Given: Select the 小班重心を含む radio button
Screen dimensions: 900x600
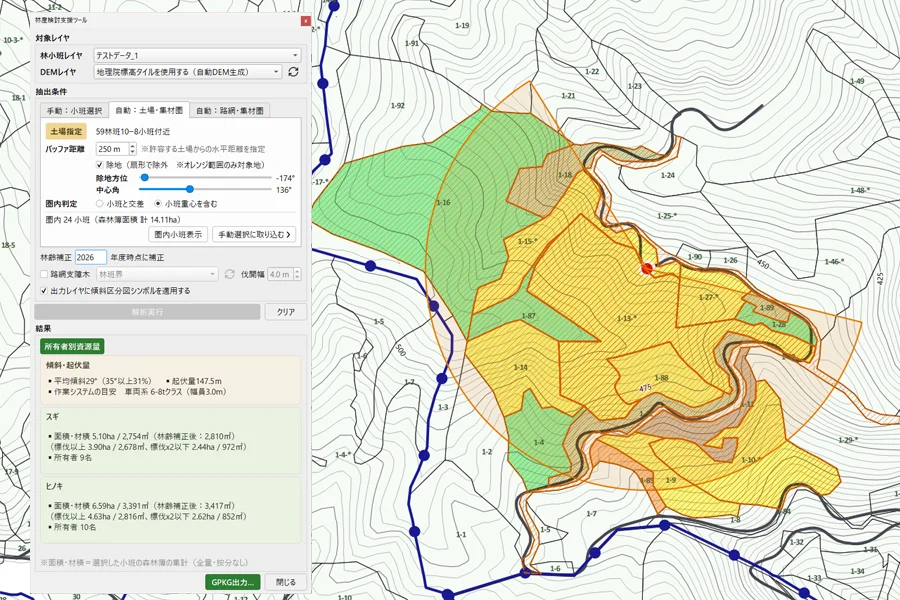Looking at the screenshot, I should pyautogui.click(x=158, y=204).
